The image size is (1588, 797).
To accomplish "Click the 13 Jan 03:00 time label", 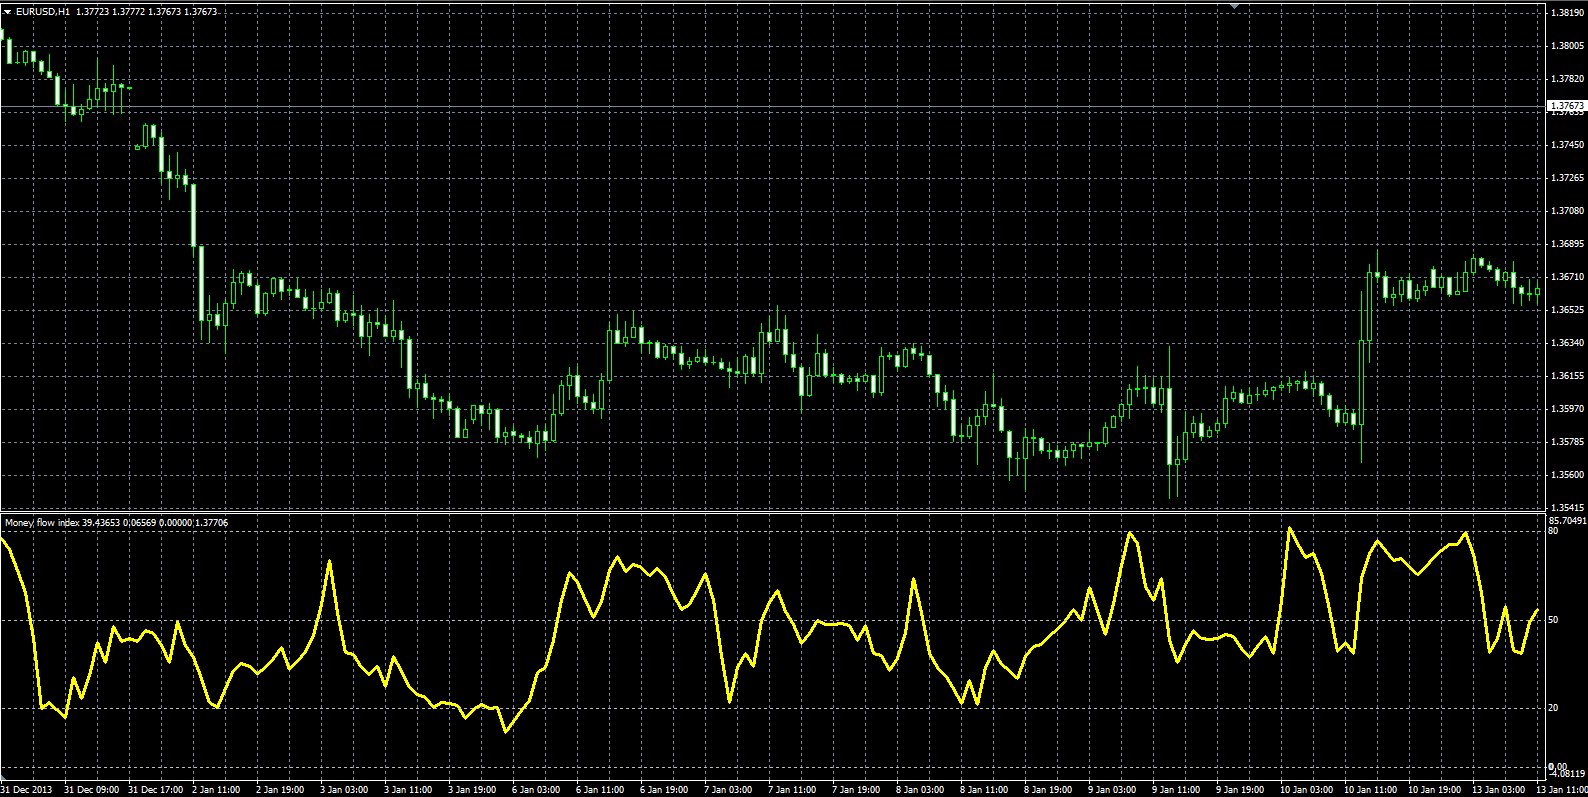I will tap(1498, 790).
